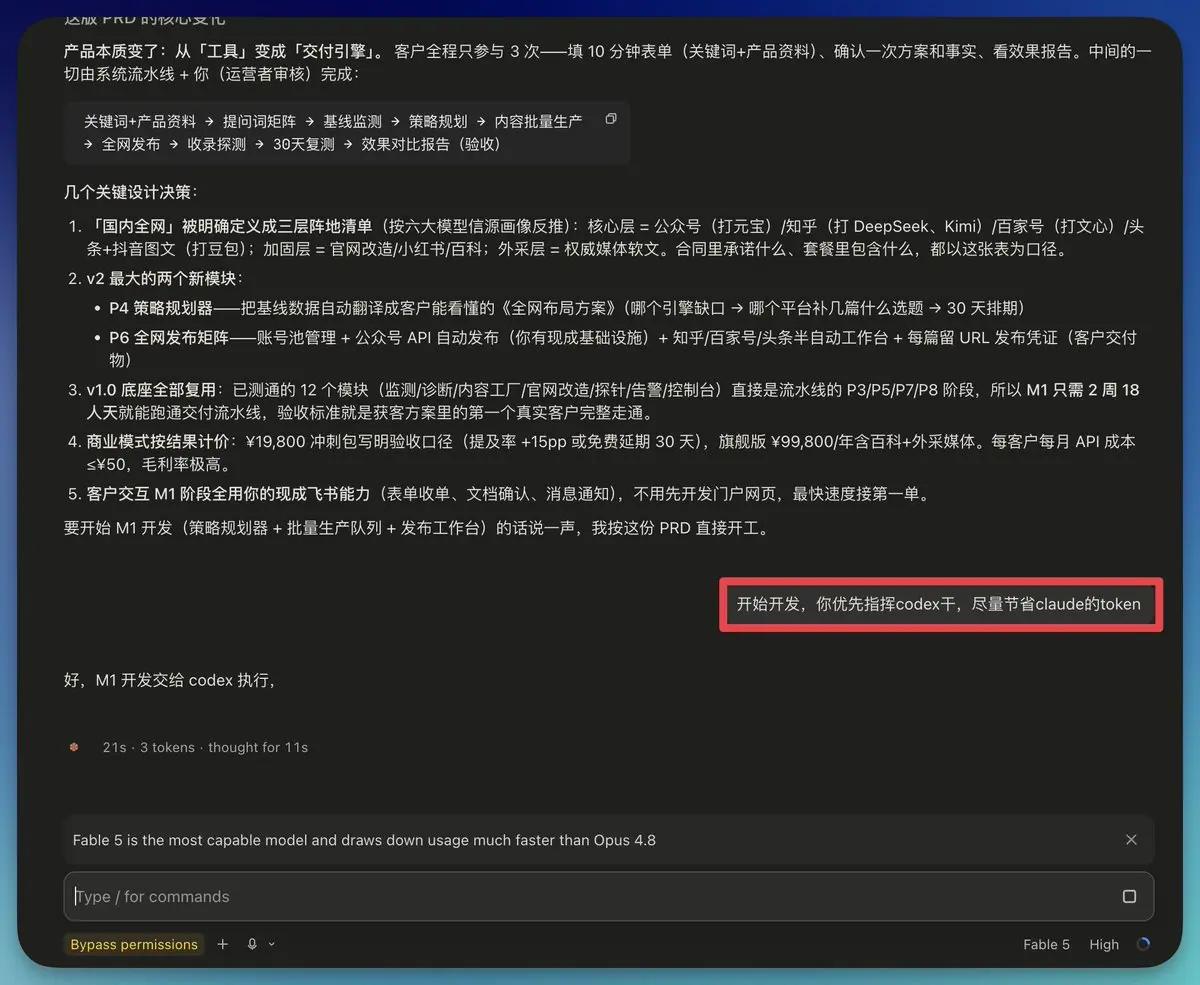Stop the running response with the square icon

(1129, 897)
